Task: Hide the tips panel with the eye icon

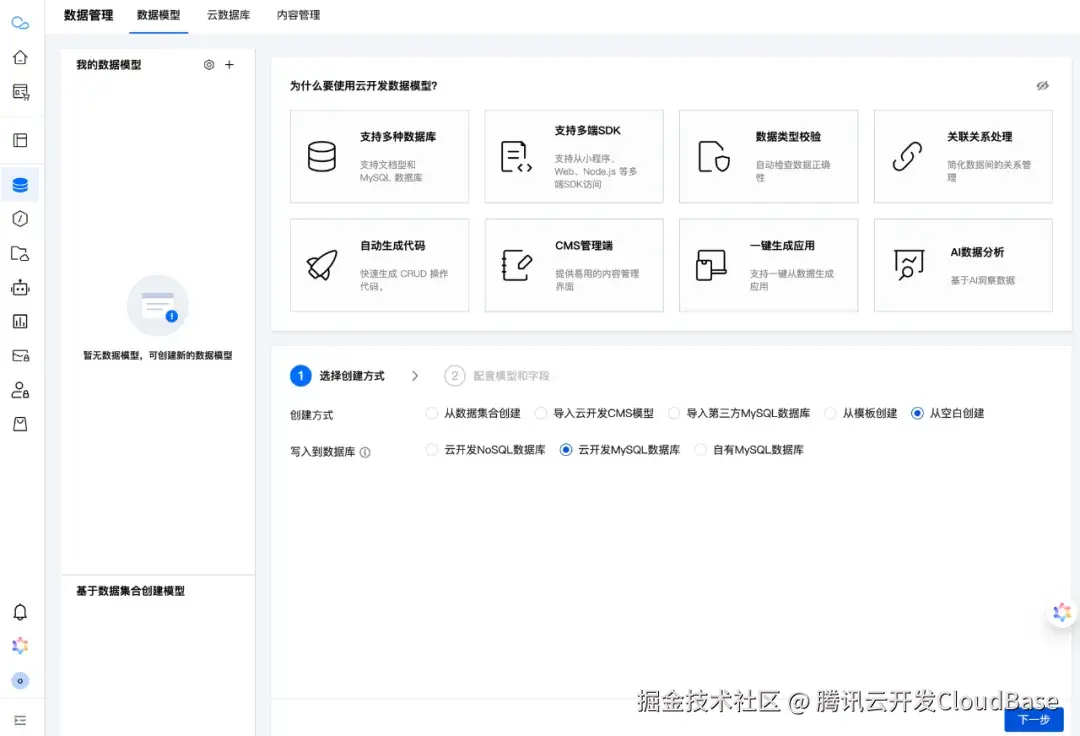Action: pos(1043,86)
